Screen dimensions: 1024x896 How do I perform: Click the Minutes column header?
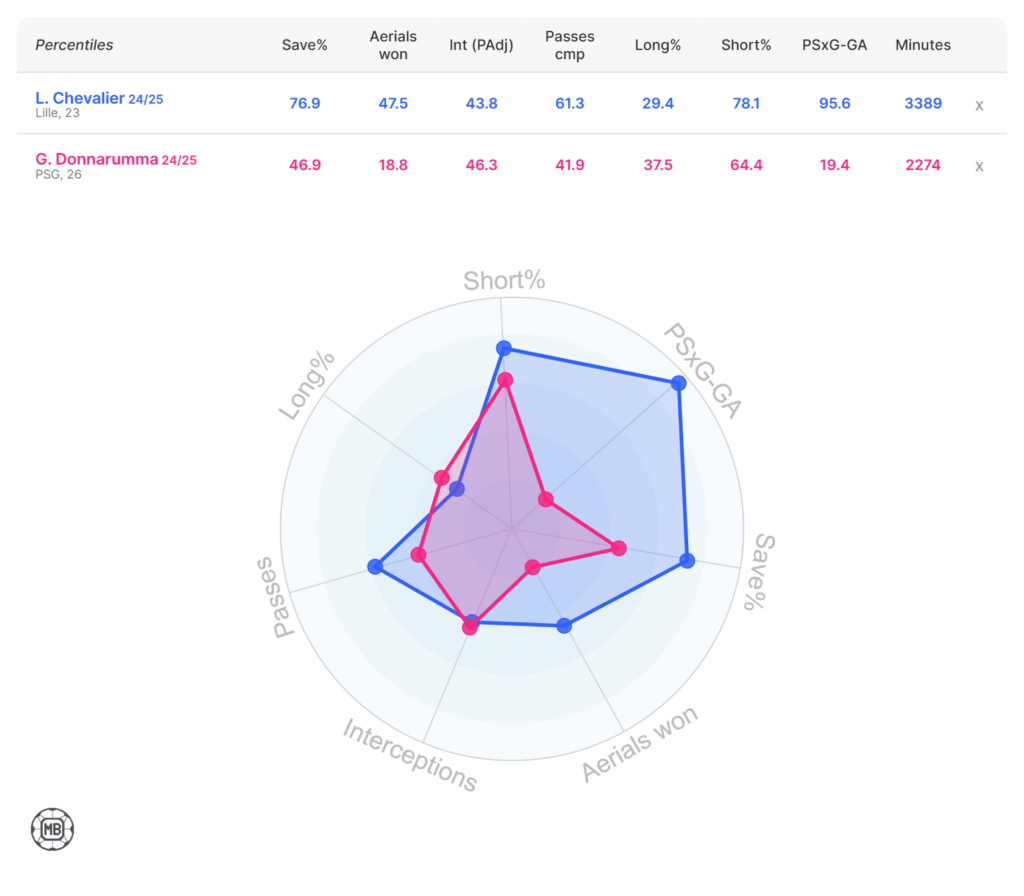[x=923, y=45]
